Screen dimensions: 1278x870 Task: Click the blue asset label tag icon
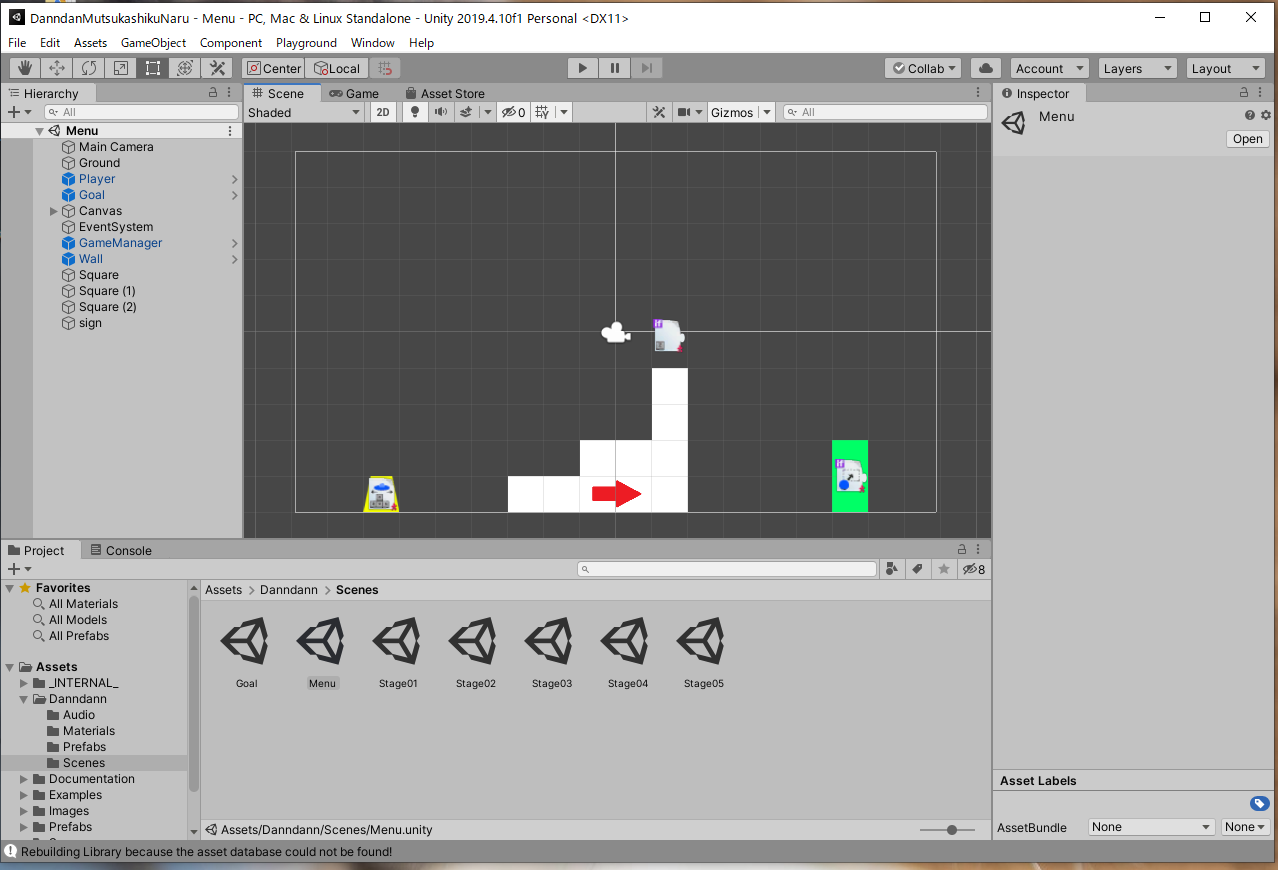[1260, 803]
